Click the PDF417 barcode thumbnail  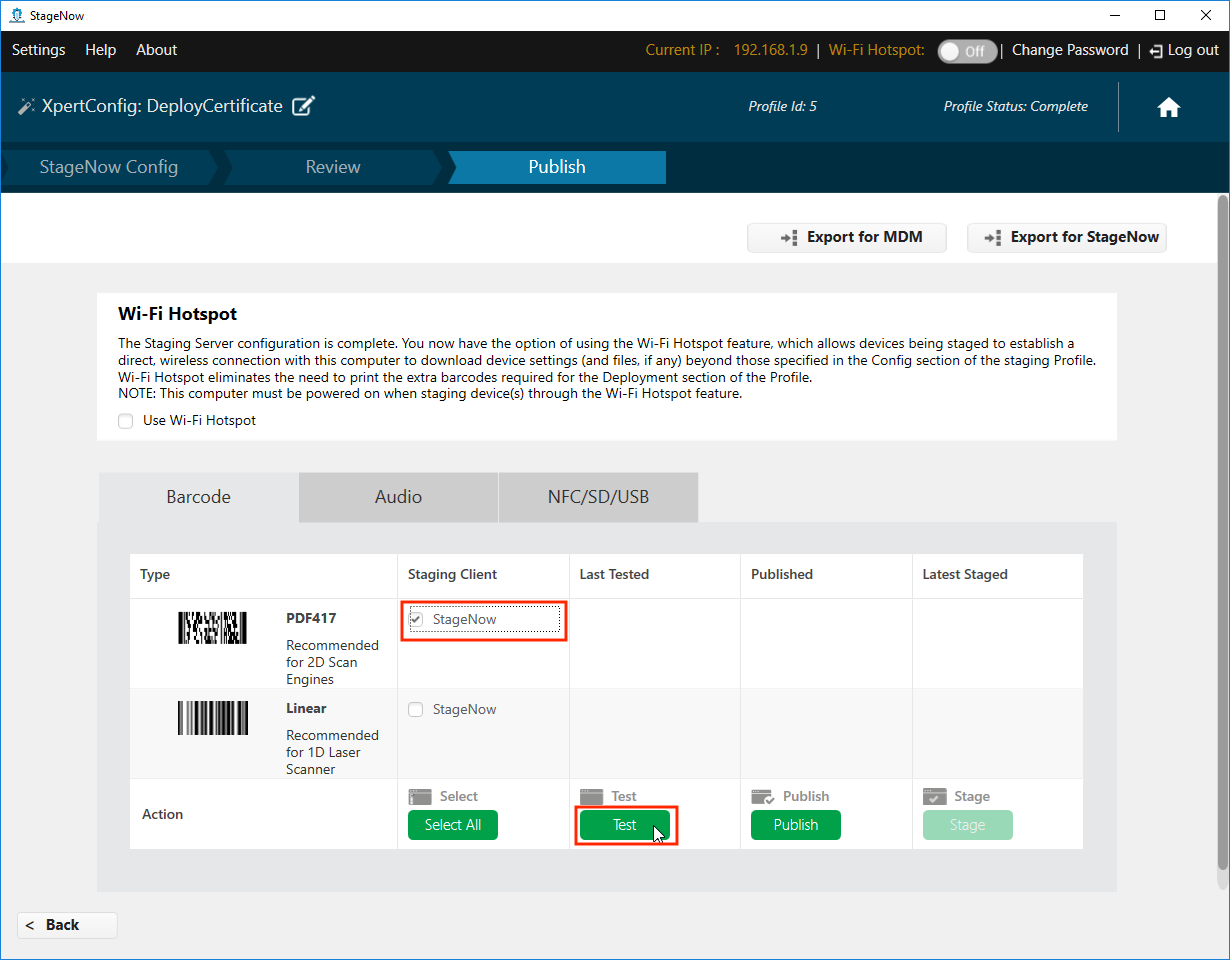[212, 628]
